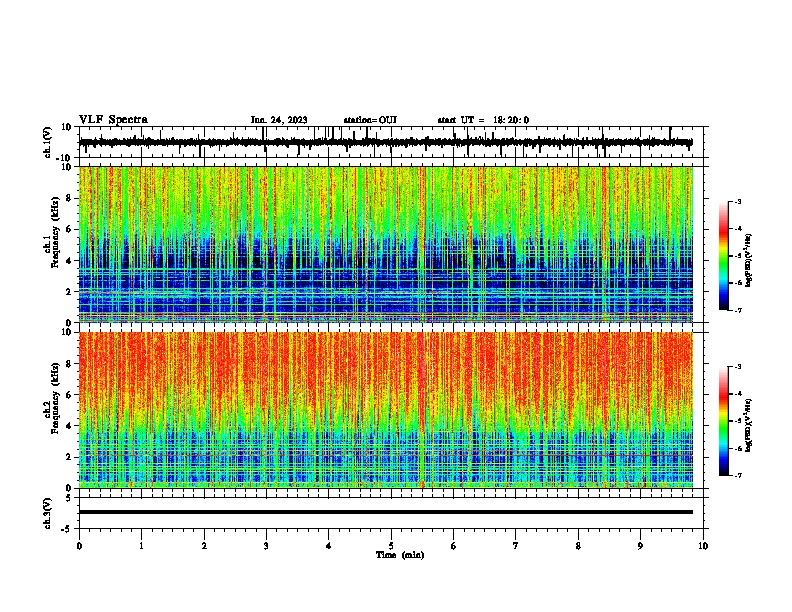792x612 pixels.
Task: Click the '-7' tick on ch.1 color bar
Action: tap(737, 310)
